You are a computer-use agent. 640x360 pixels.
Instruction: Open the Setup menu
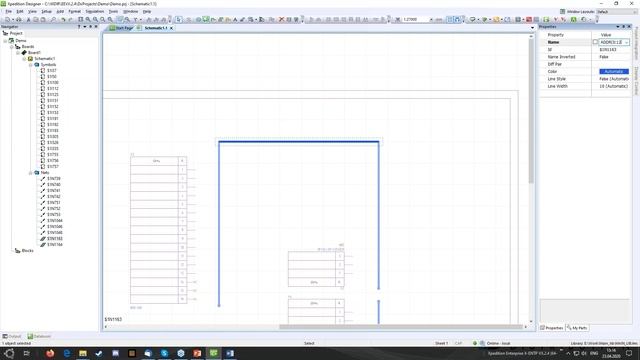click(46, 11)
